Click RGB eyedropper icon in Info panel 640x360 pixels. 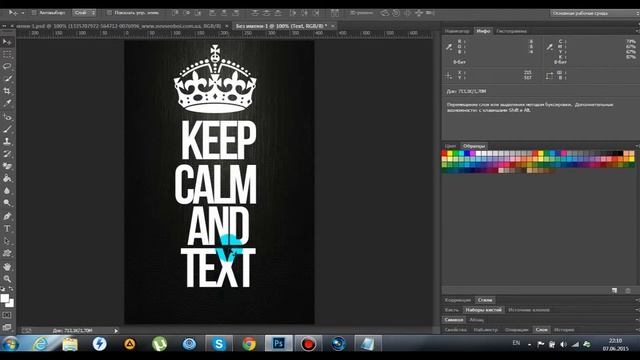[x=449, y=47]
